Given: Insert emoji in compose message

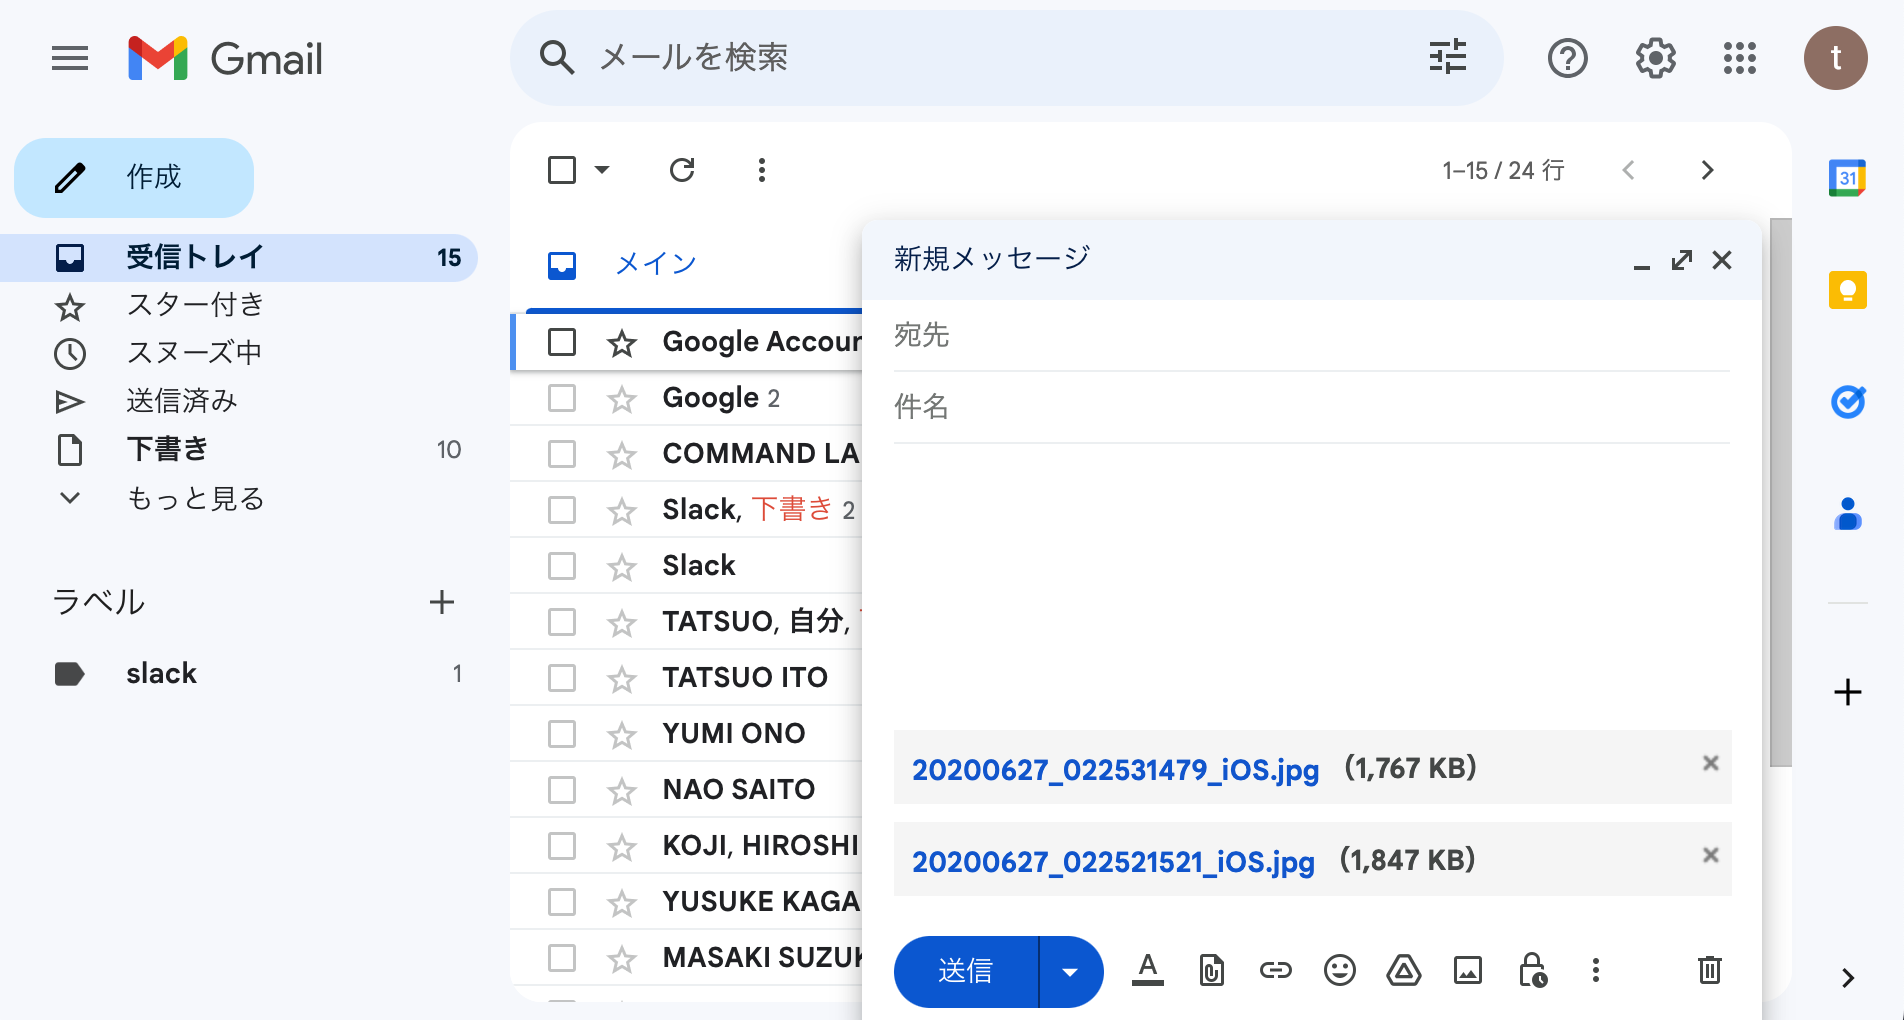Looking at the screenshot, I should coord(1339,970).
